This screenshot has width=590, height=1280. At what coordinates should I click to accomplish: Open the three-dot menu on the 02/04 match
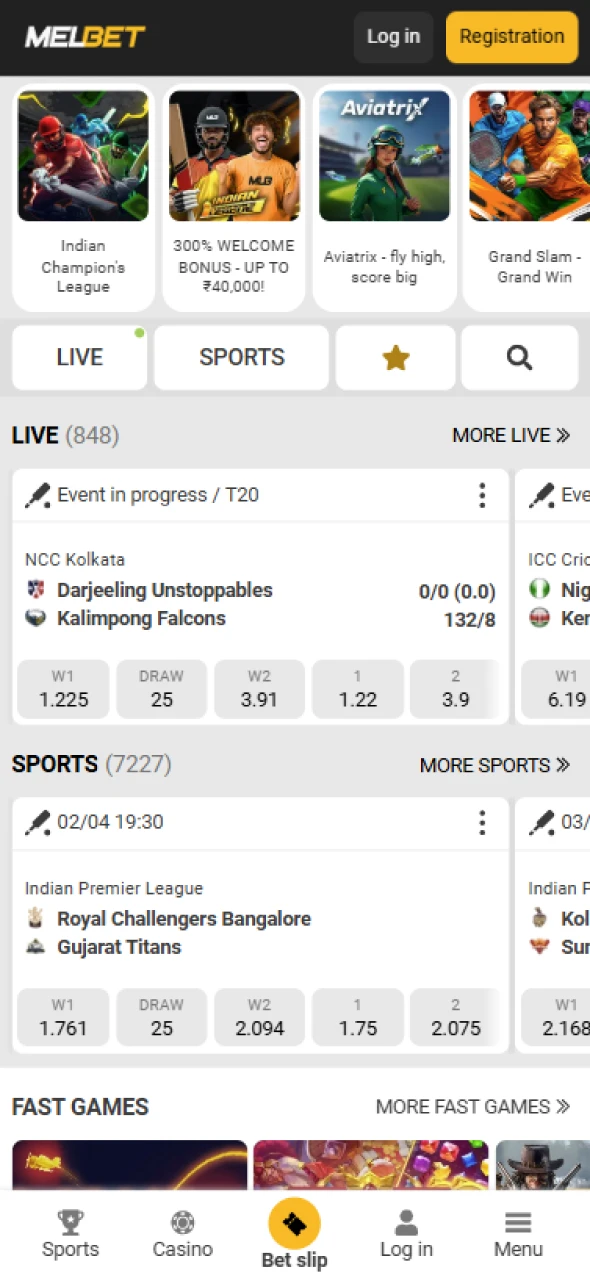coord(482,822)
